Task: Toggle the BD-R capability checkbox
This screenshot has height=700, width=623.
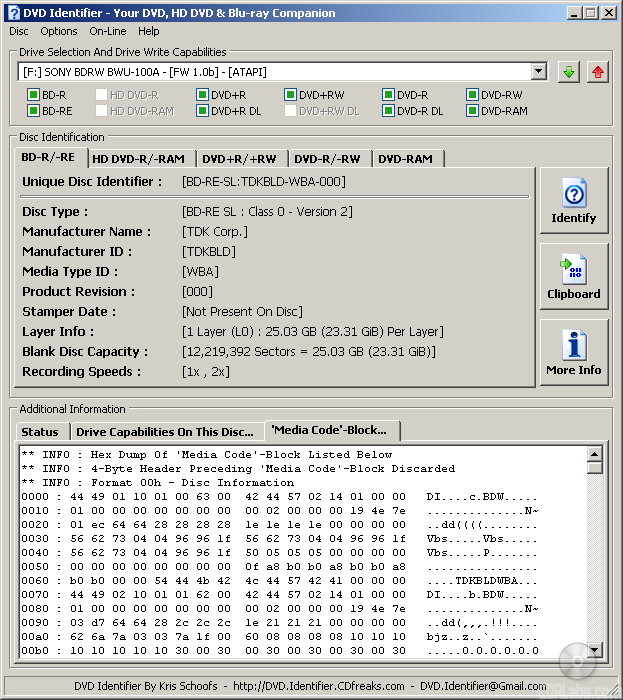Action: click(34, 95)
